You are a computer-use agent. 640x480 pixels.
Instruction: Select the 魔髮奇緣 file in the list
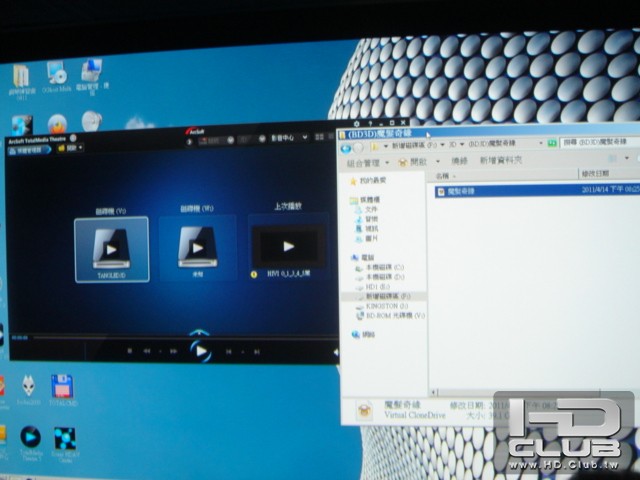click(x=537, y=191)
